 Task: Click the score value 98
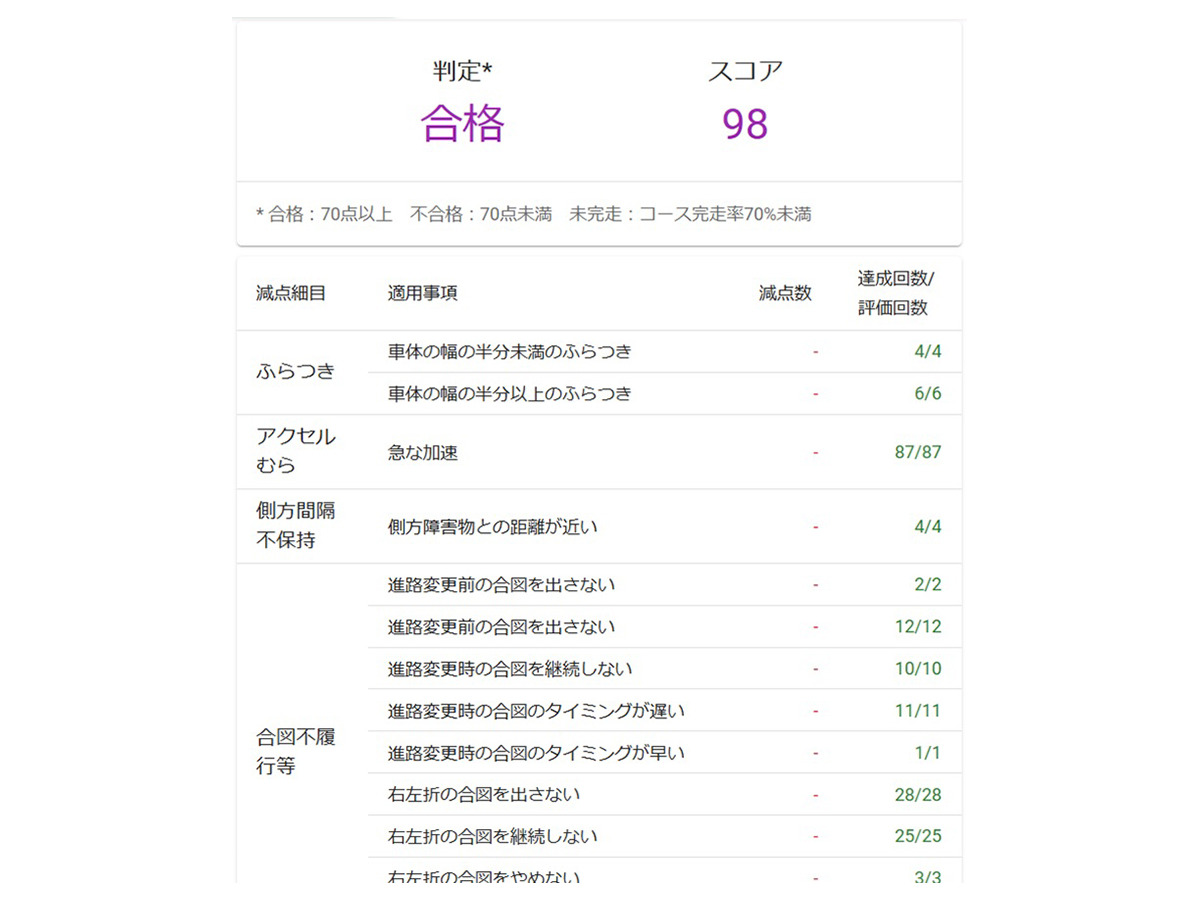[745, 124]
